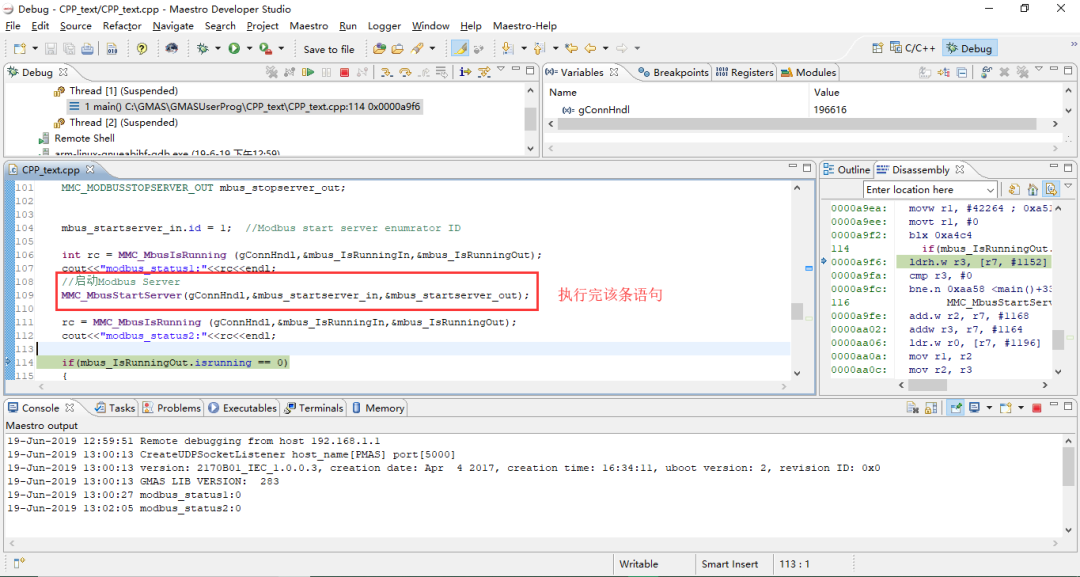The width and height of the screenshot is (1080, 577).
Task: Toggle Pin Console icon
Action: (955, 408)
